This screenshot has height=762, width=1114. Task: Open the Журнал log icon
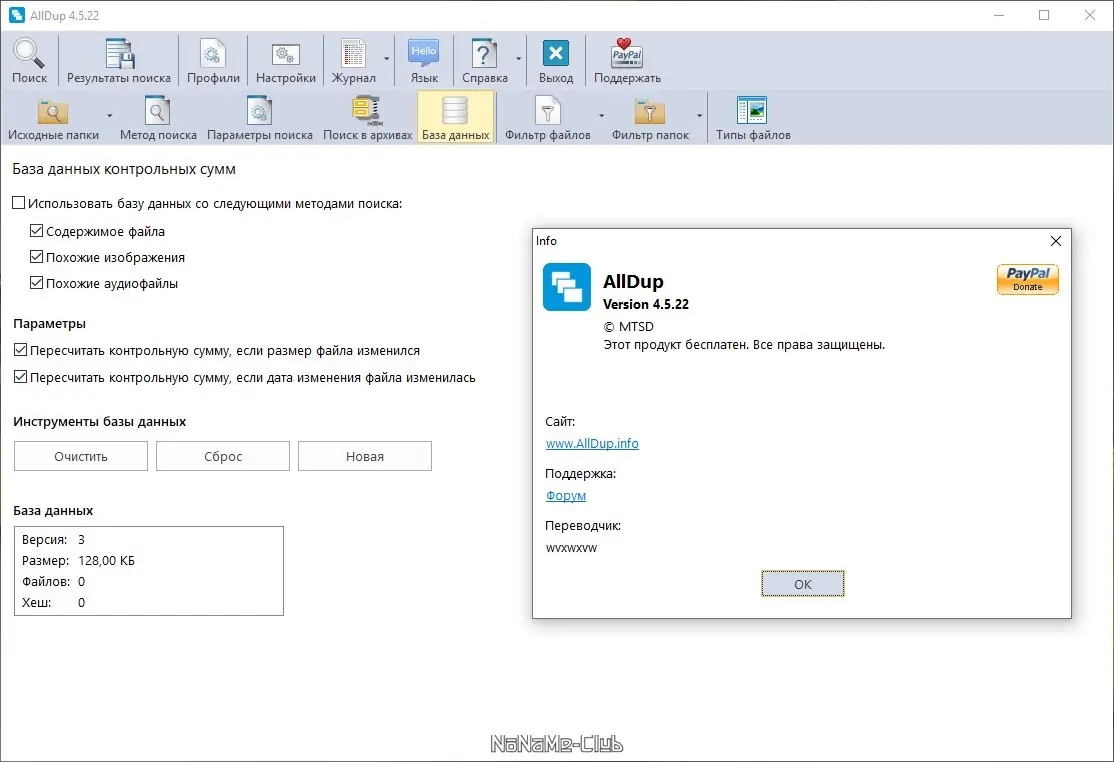[353, 60]
